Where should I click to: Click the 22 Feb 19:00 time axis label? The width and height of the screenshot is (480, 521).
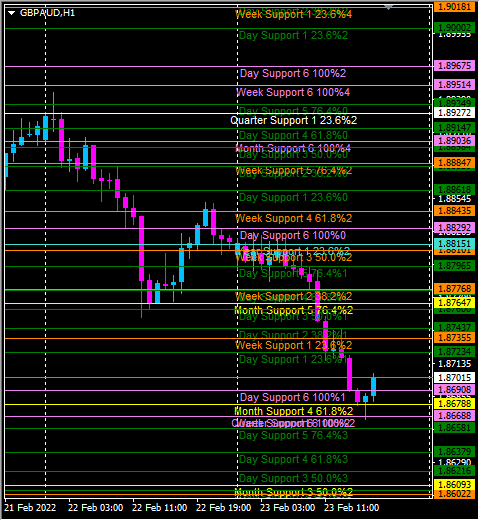(x=224, y=508)
